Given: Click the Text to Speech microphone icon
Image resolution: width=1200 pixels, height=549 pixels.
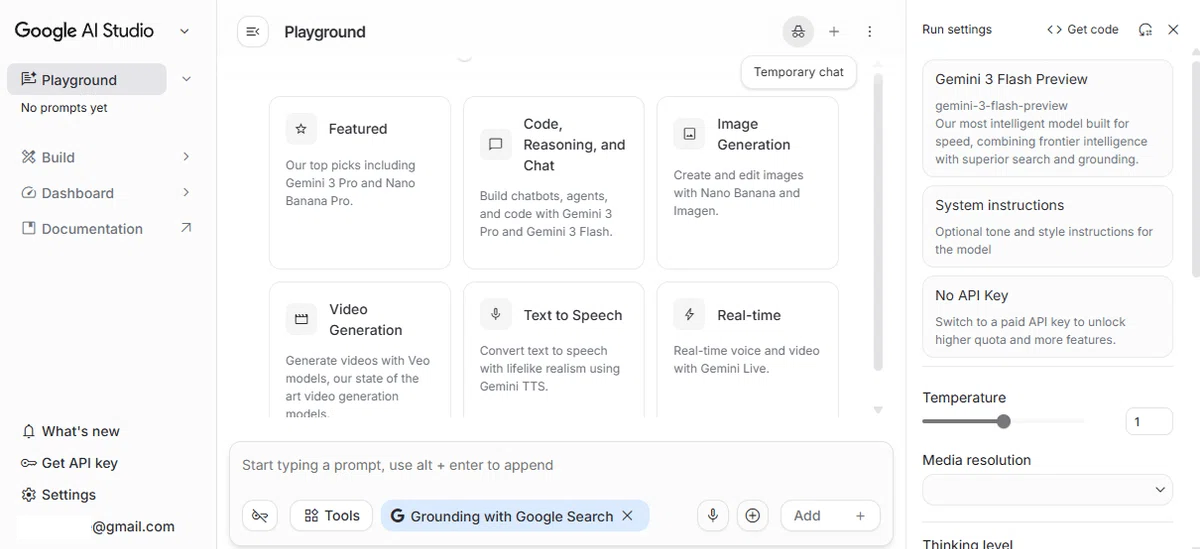Looking at the screenshot, I should (495, 315).
